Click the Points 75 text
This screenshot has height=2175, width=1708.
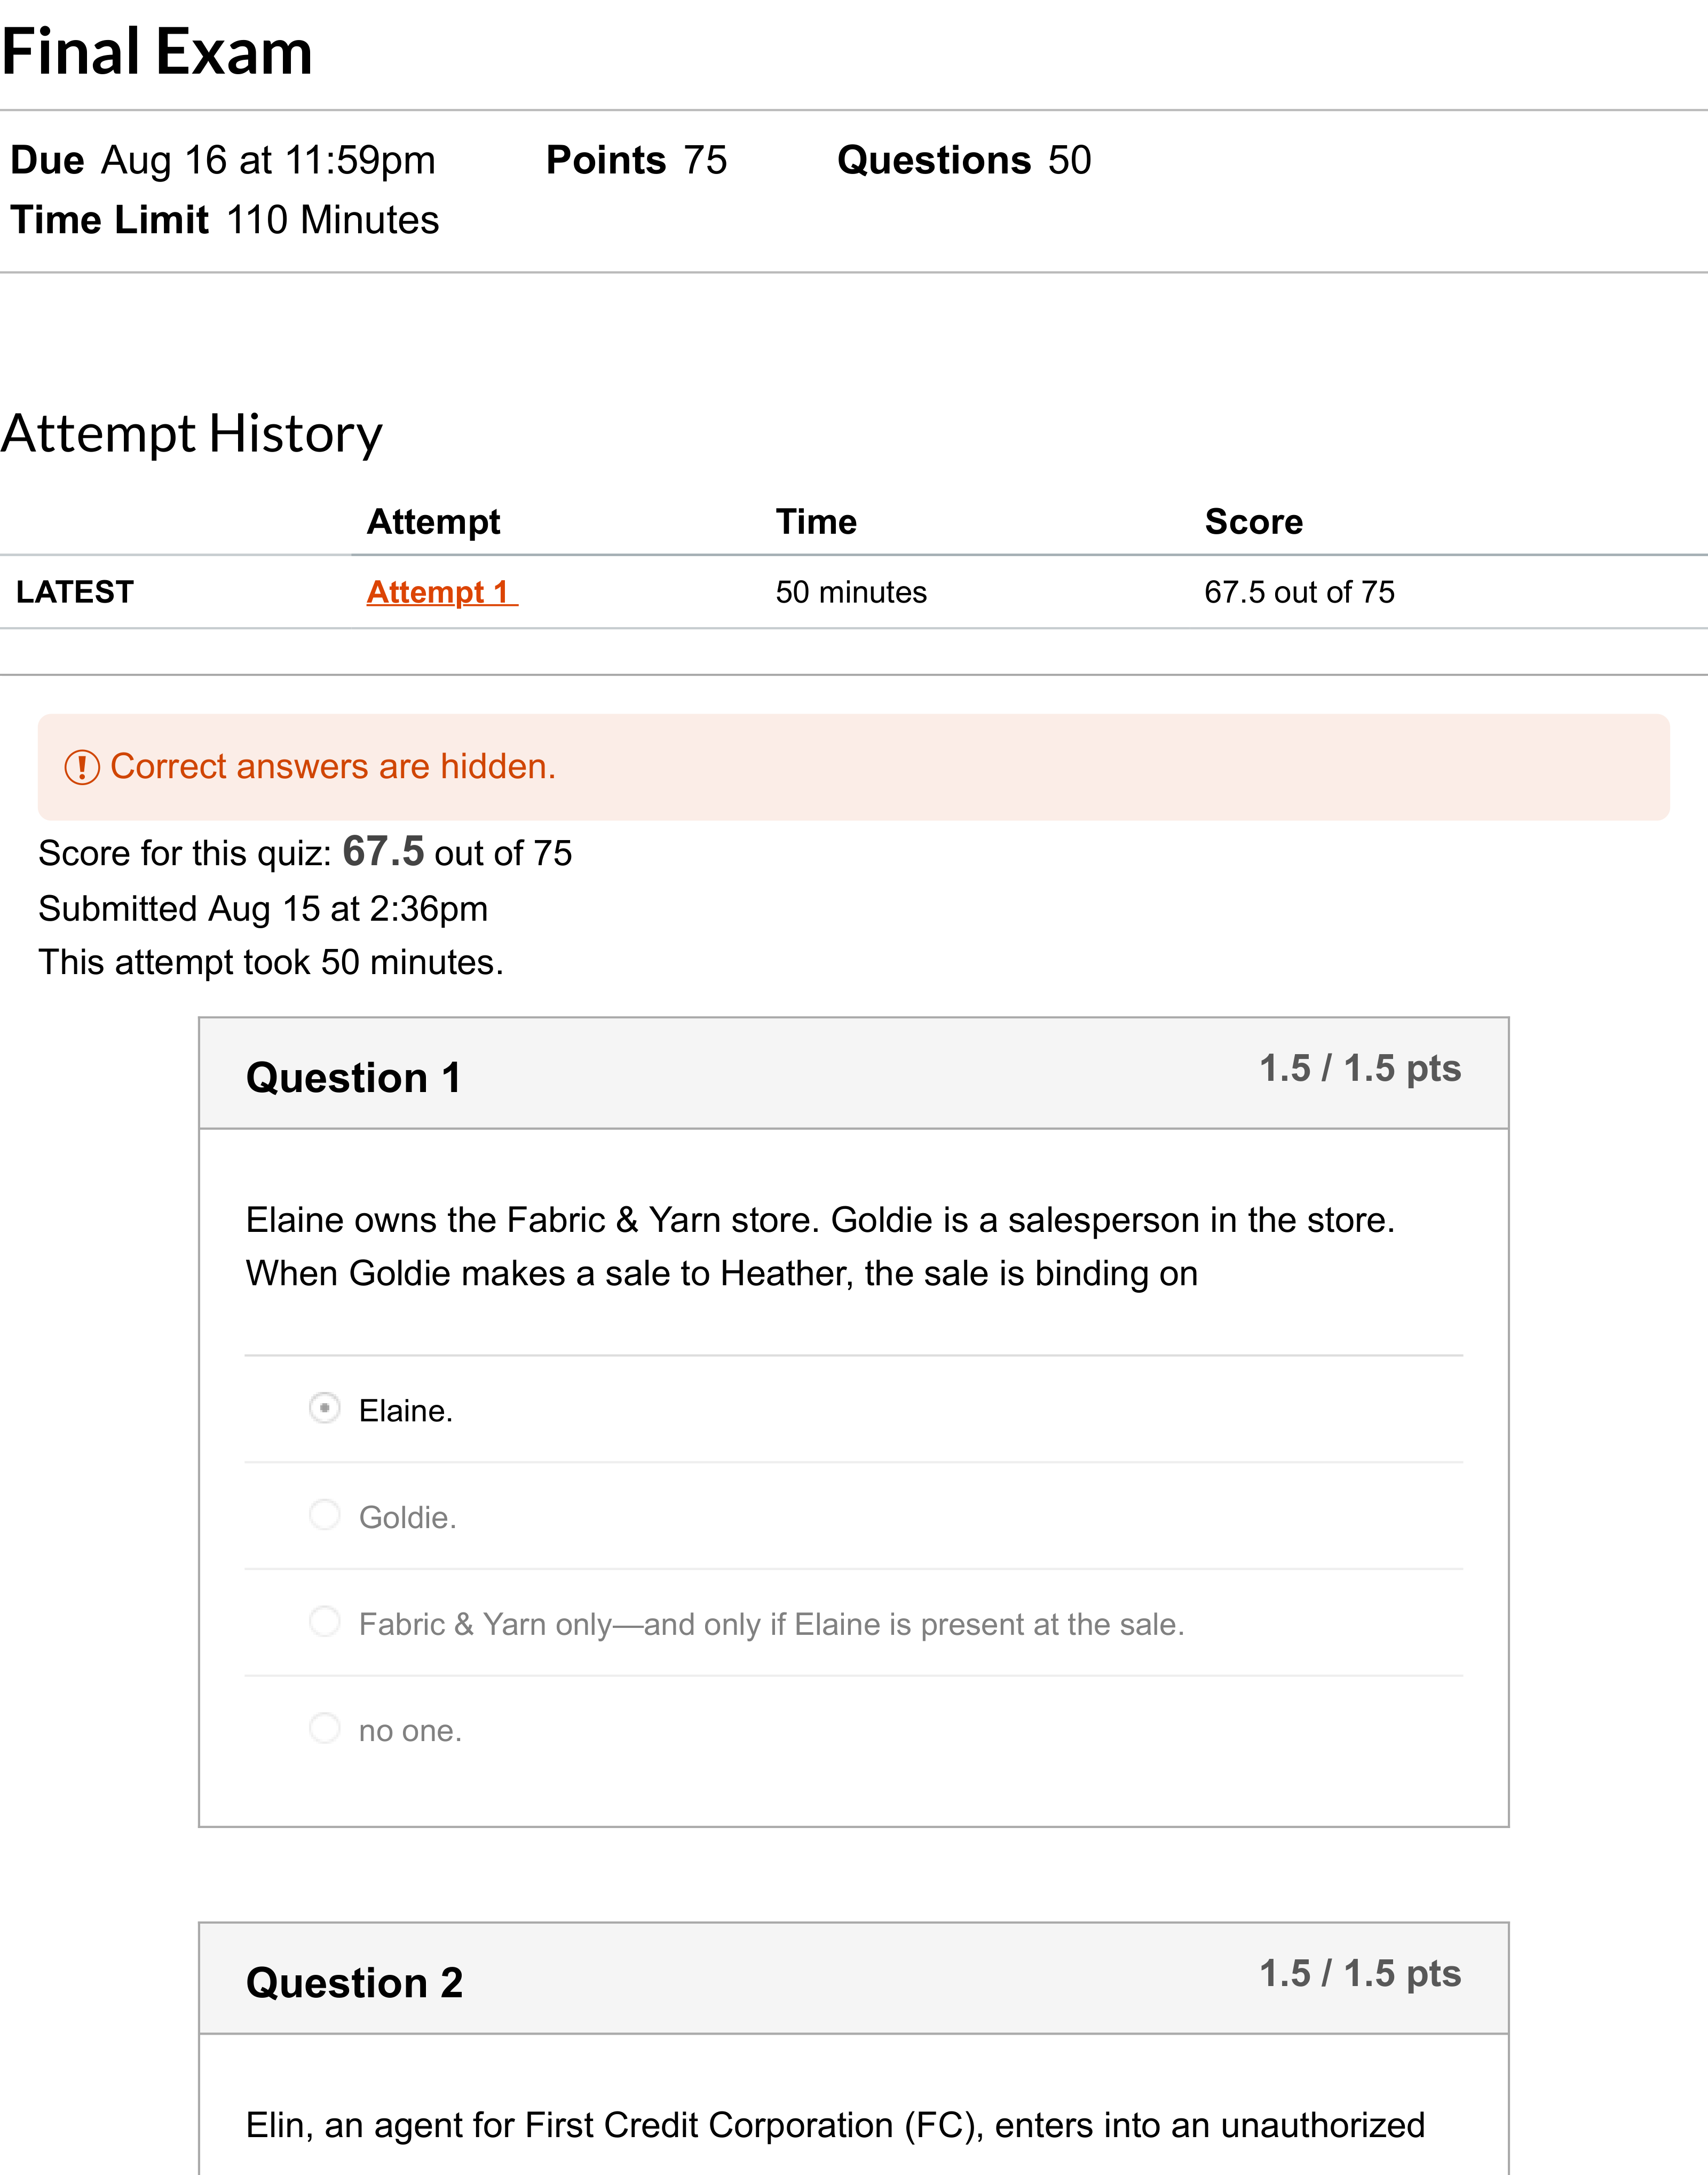[x=637, y=161]
